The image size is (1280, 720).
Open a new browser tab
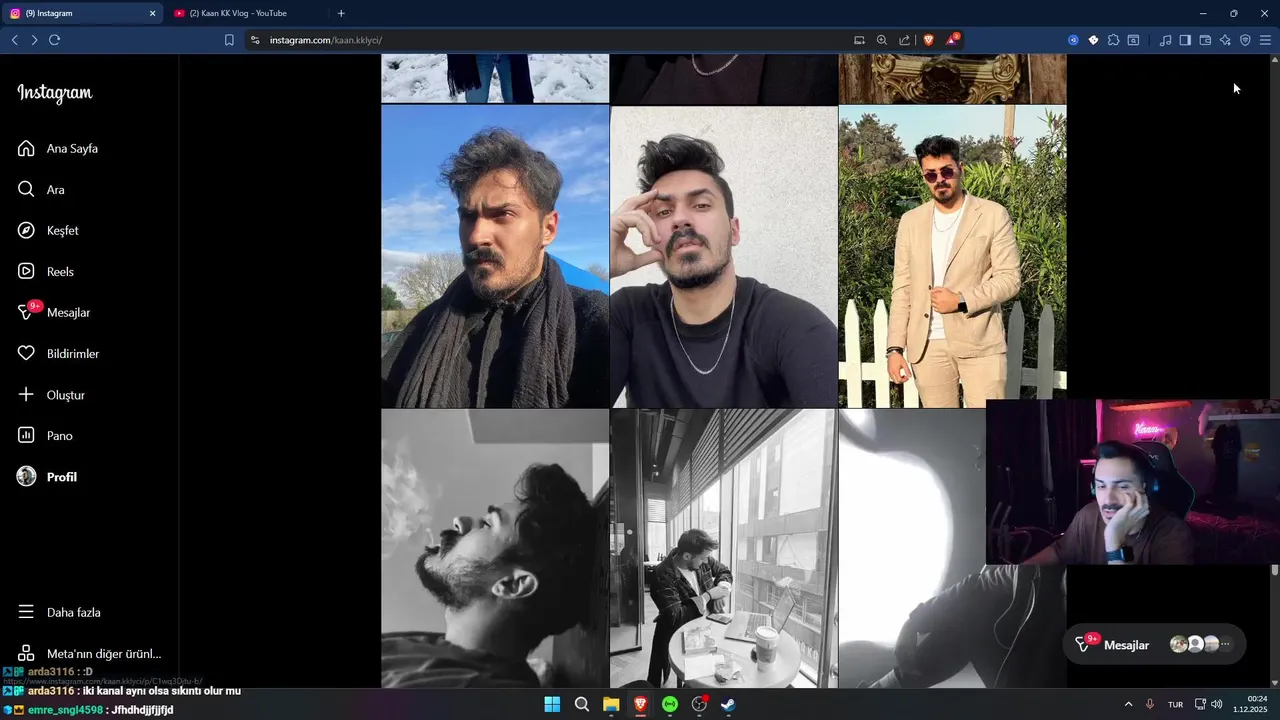coord(341,13)
